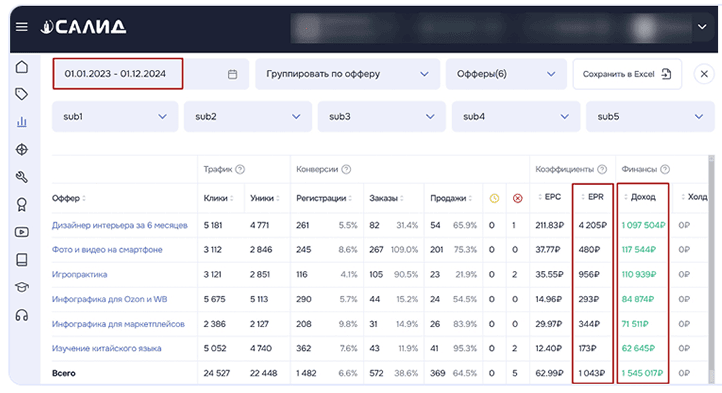722x393 pixels.
Task: Open the hamburger menu icon
Action: click(22, 27)
